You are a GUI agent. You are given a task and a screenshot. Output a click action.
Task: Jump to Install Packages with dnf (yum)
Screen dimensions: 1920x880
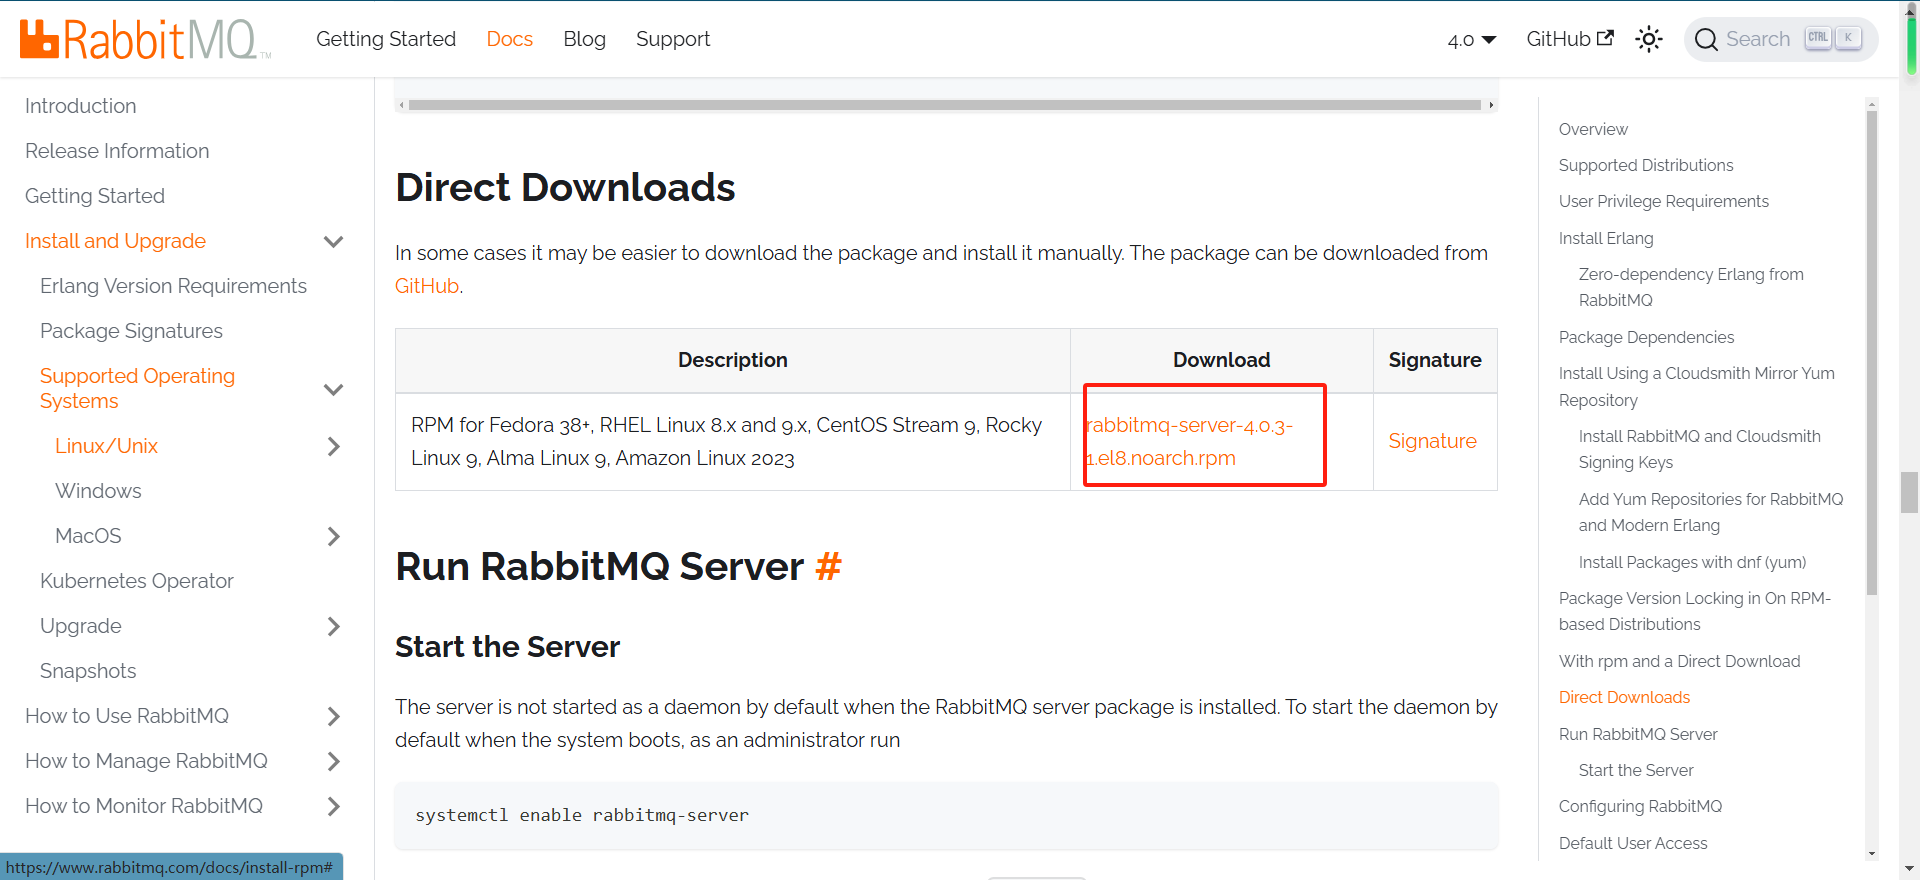tap(1692, 562)
